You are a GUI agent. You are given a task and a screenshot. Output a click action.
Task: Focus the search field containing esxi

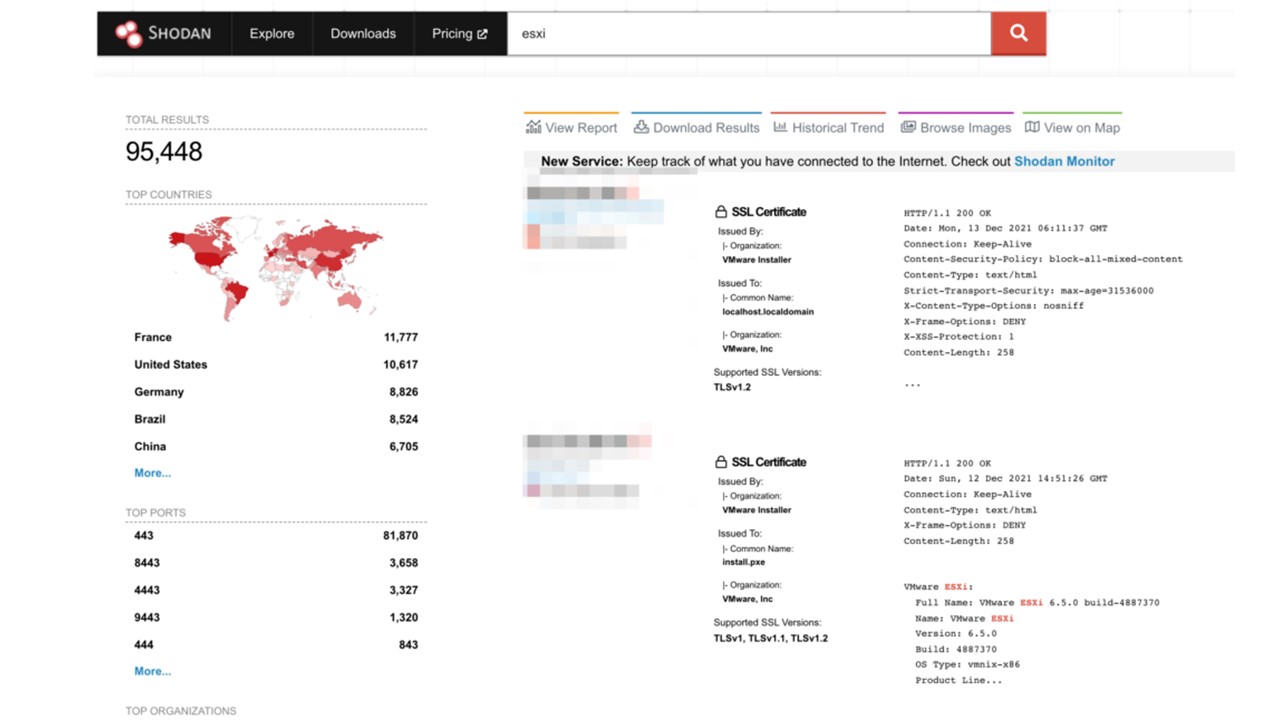749,33
